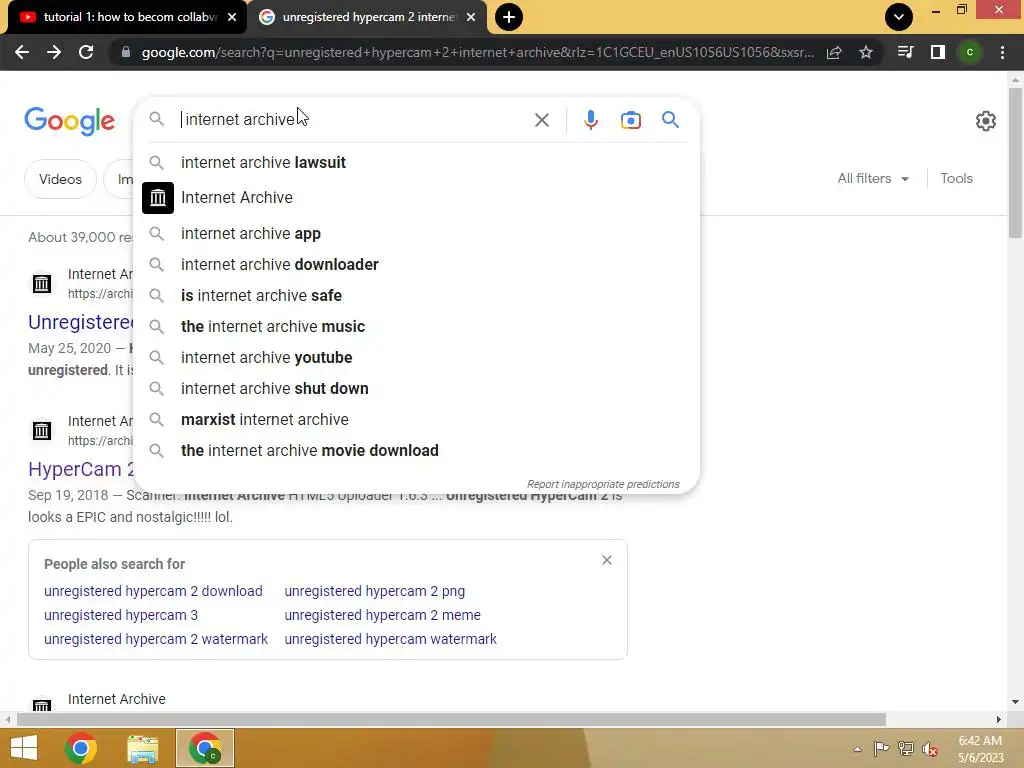This screenshot has height=768, width=1024.
Task: Open the HyperCam 2 search result title
Action: coord(81,469)
